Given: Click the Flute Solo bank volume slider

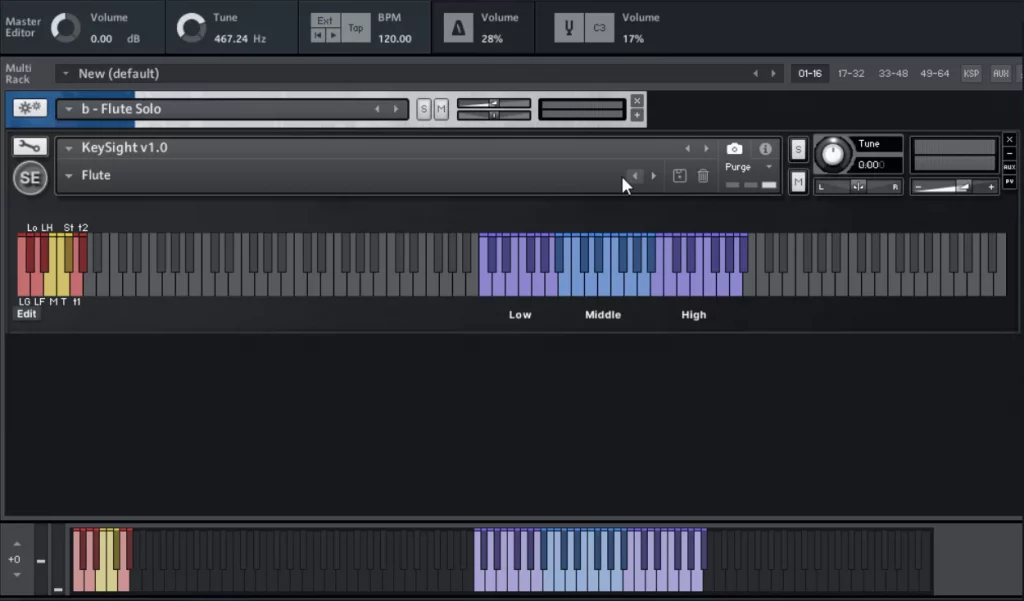Looking at the screenshot, I should pos(494,103).
